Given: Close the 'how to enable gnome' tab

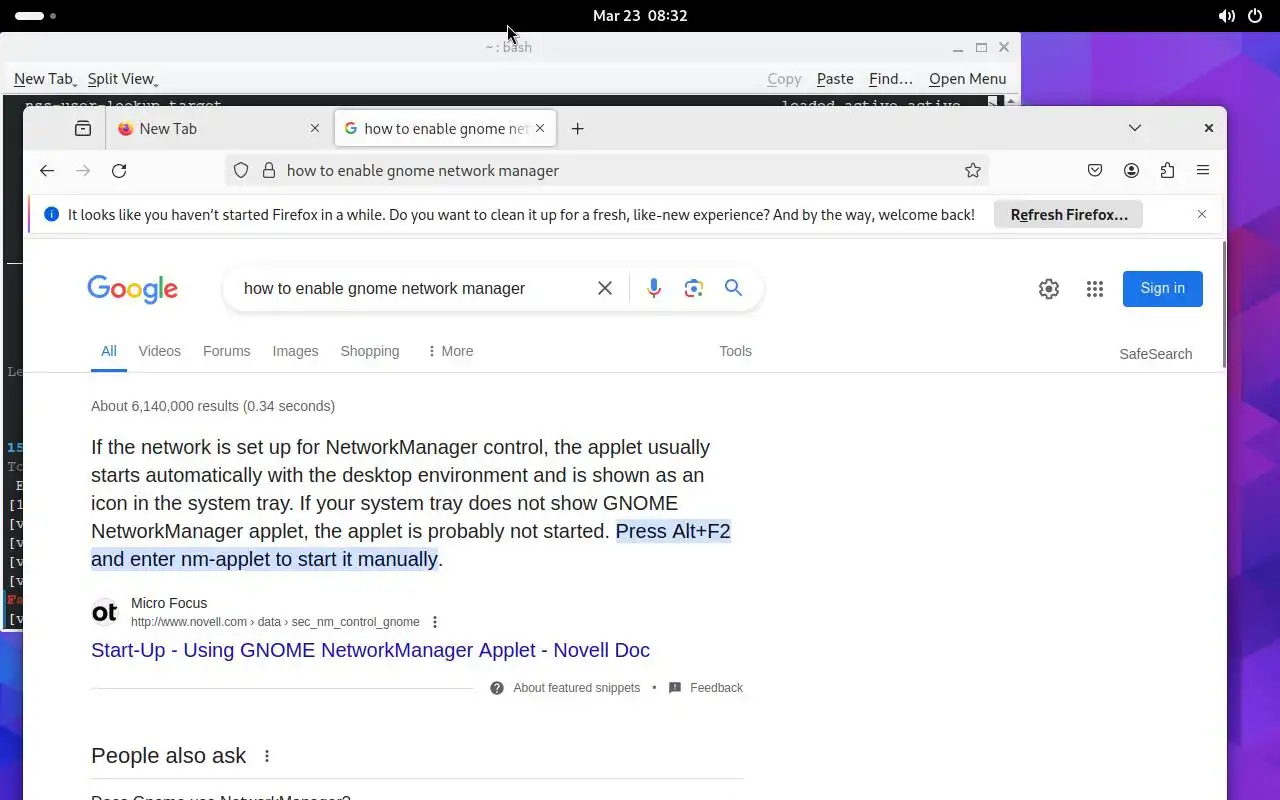Looking at the screenshot, I should 540,128.
